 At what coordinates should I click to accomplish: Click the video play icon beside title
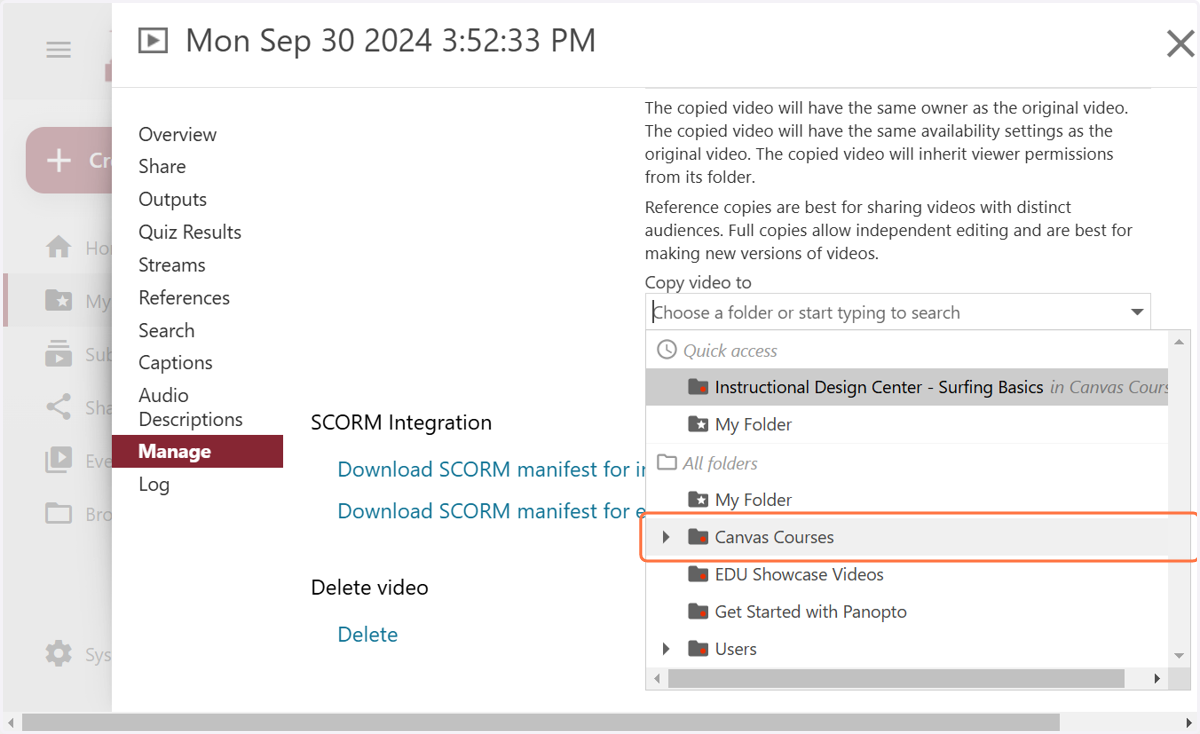click(152, 41)
